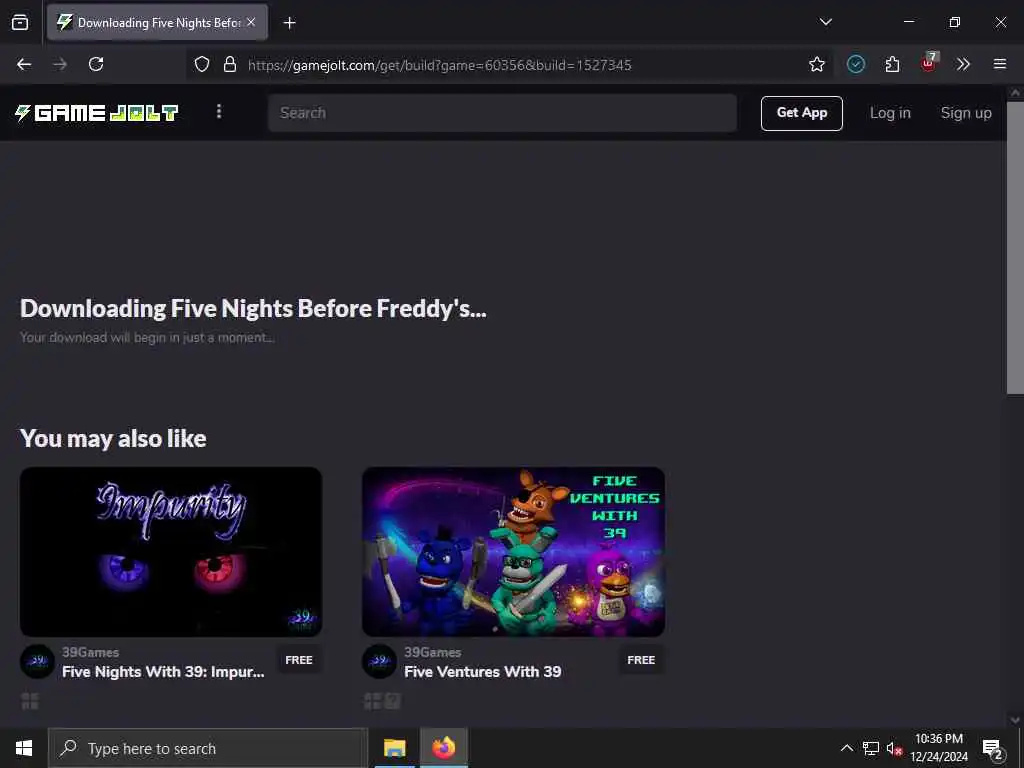Screen dimensions: 1024x768
Task: Focus the Game Jolt Search field
Action: pyautogui.click(x=502, y=113)
